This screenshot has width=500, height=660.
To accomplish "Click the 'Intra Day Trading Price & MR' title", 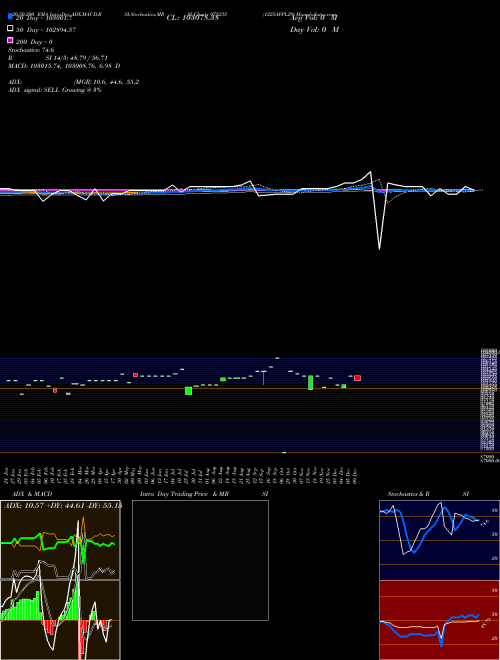I will 185,494.
